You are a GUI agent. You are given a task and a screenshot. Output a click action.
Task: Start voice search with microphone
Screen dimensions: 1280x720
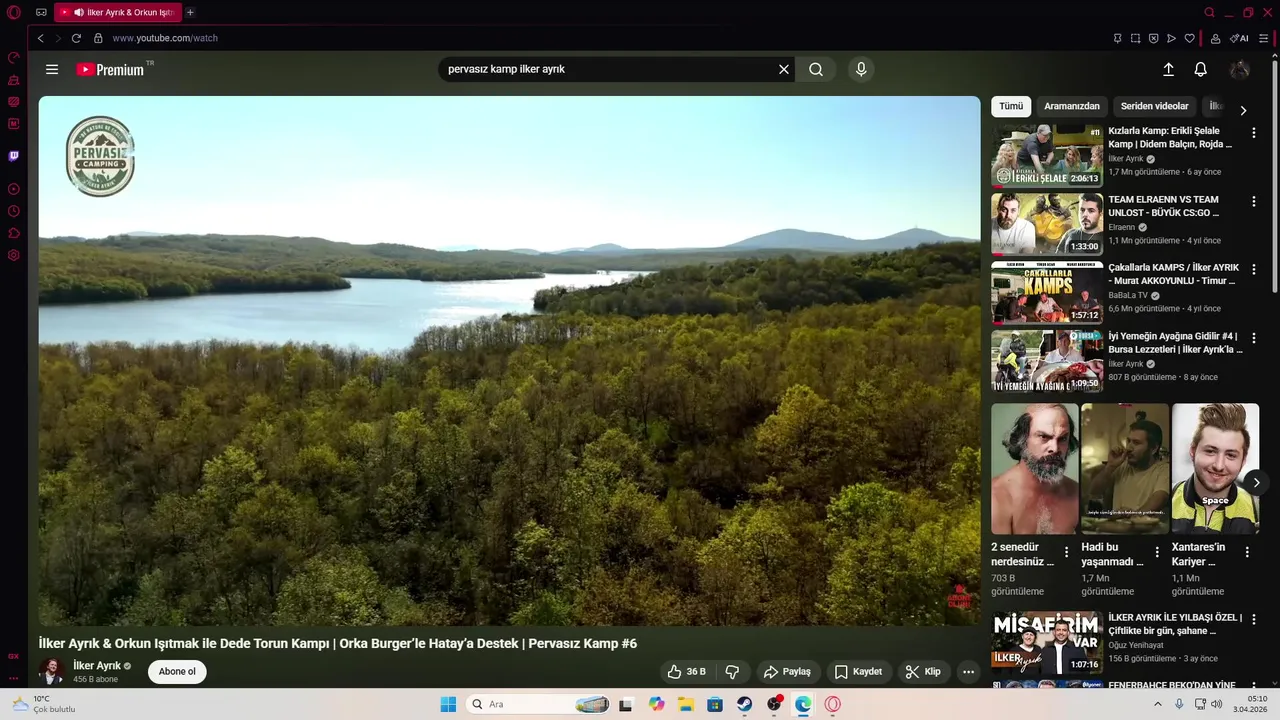[x=861, y=69]
